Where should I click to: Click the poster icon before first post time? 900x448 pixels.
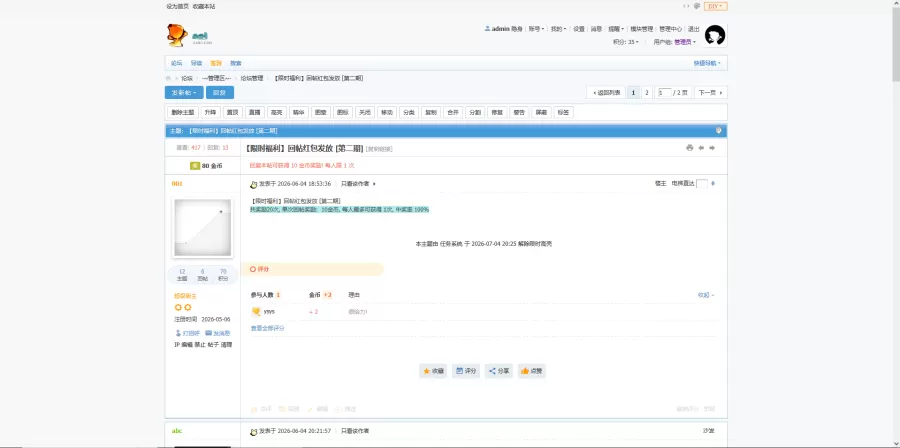pos(254,184)
